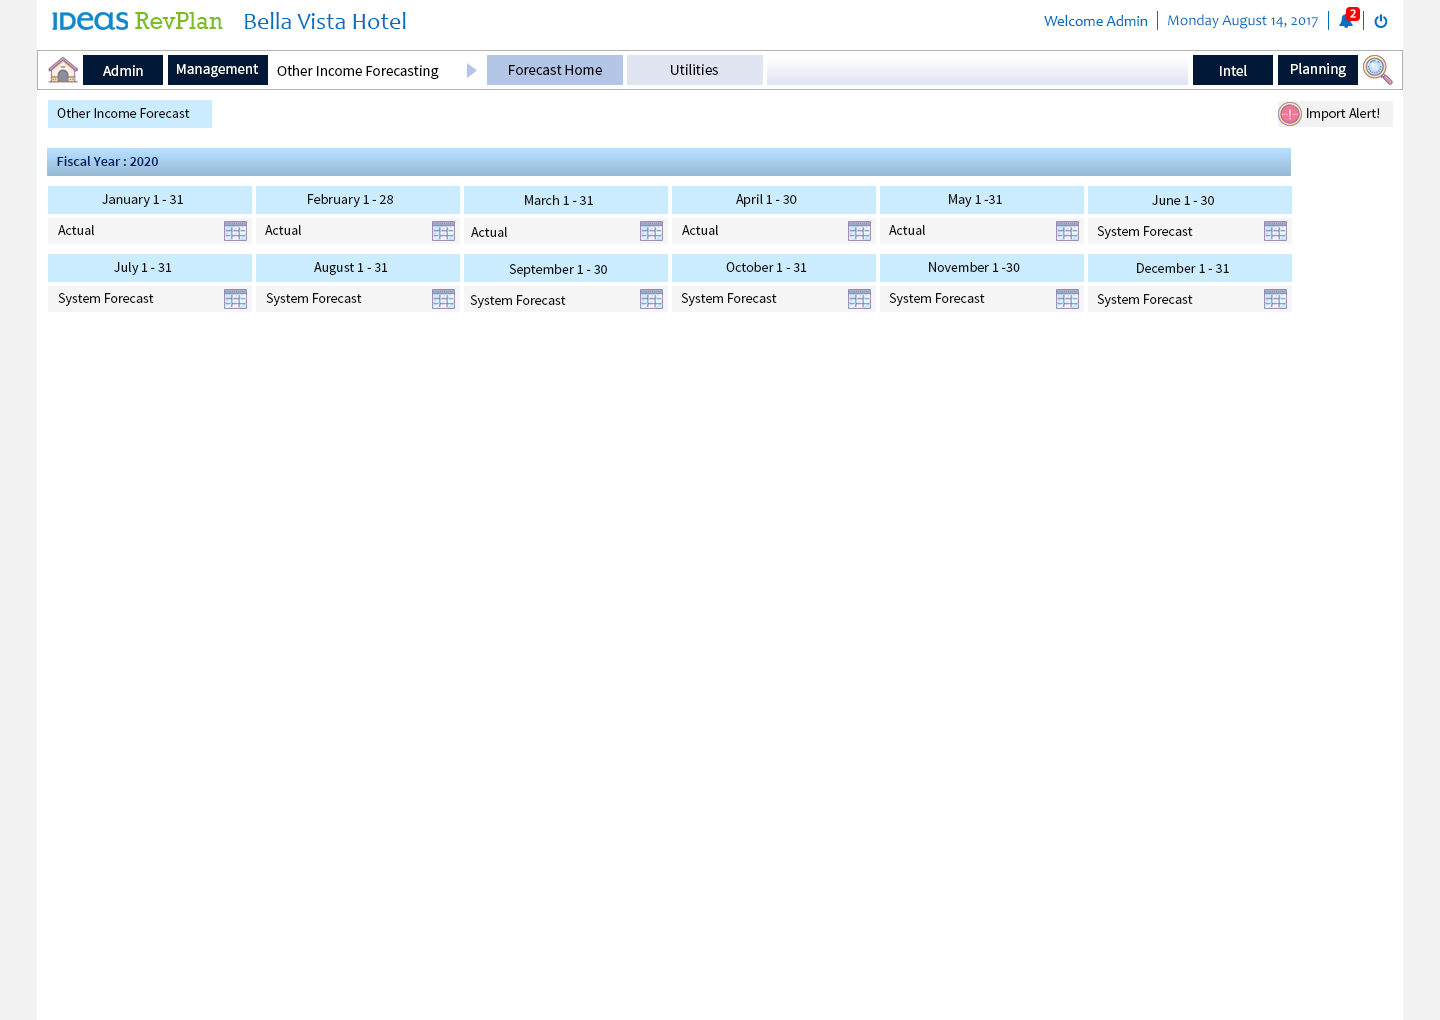
Task: Select the Other Income Forecast label
Action: click(124, 114)
